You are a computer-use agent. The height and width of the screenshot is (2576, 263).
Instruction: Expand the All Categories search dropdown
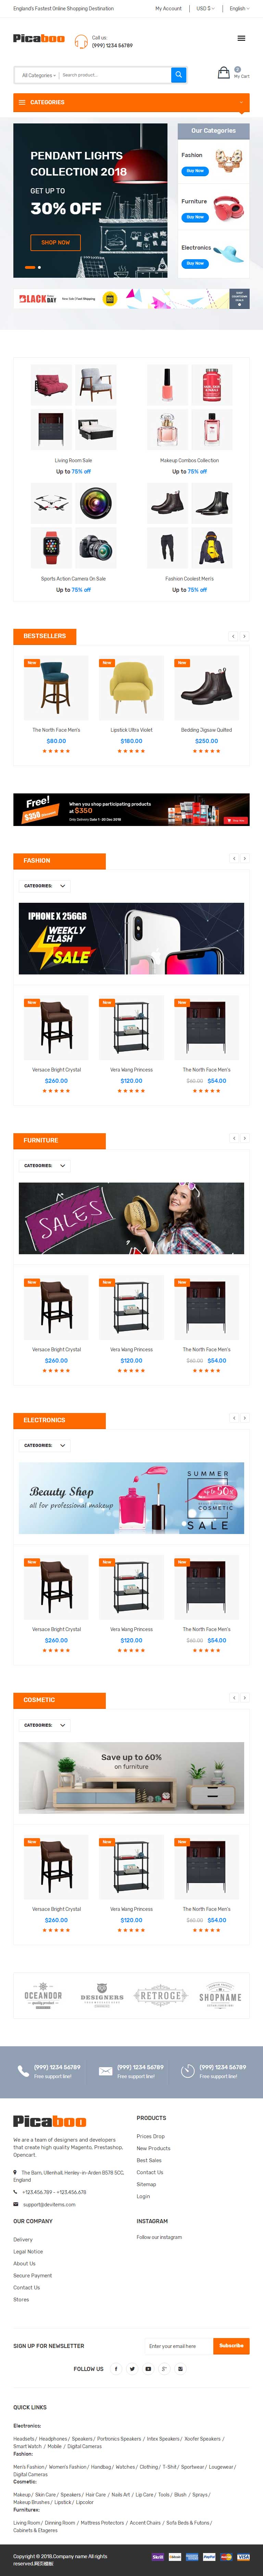[38, 75]
